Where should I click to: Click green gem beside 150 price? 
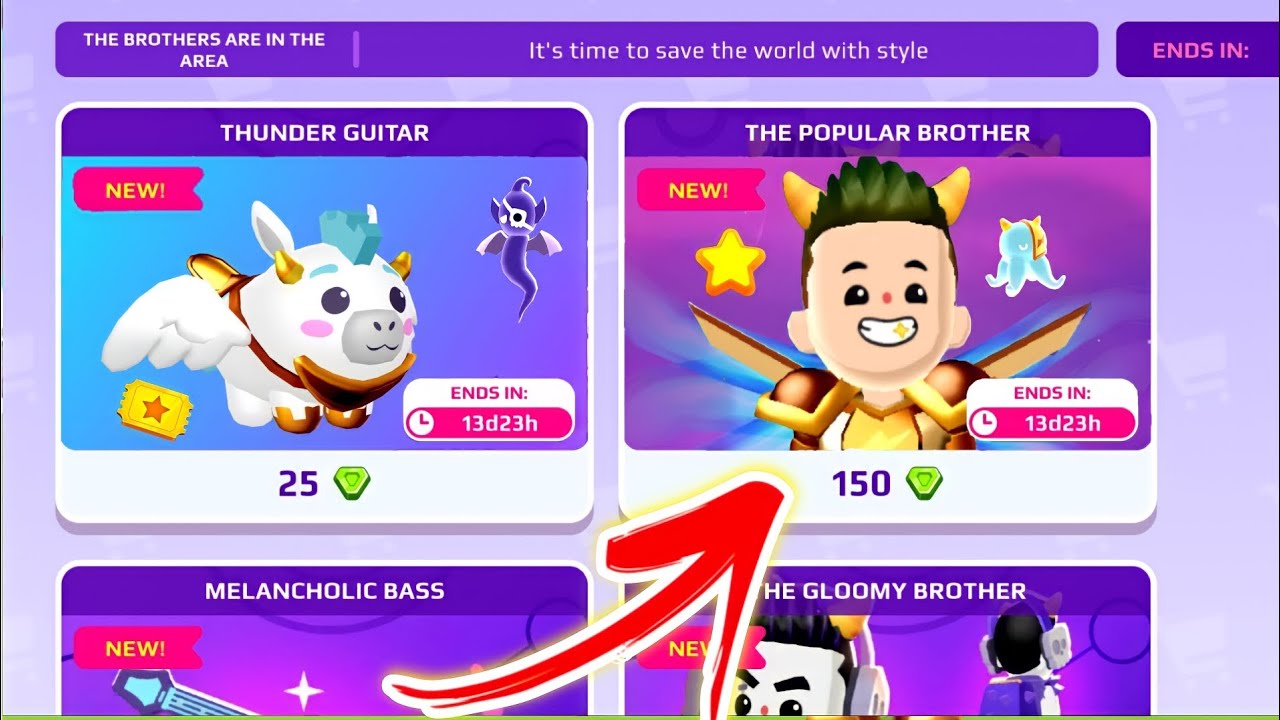924,484
